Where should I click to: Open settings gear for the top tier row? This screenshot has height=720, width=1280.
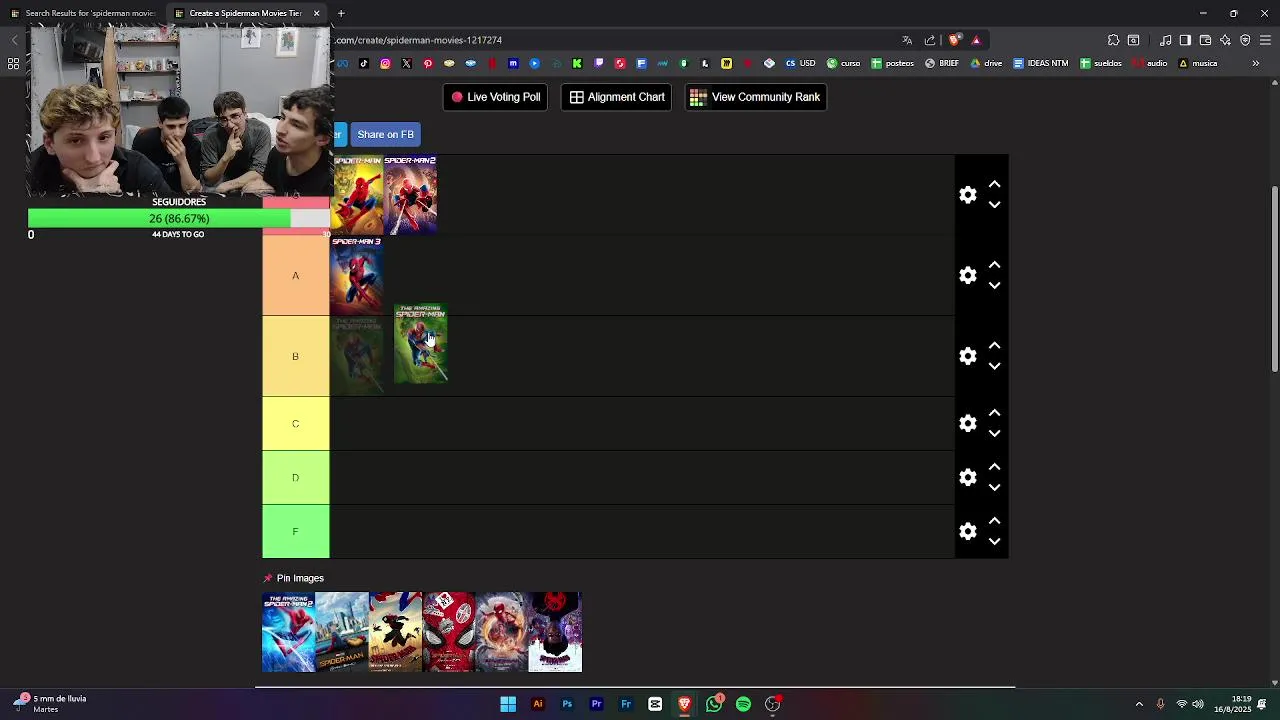[x=967, y=195]
